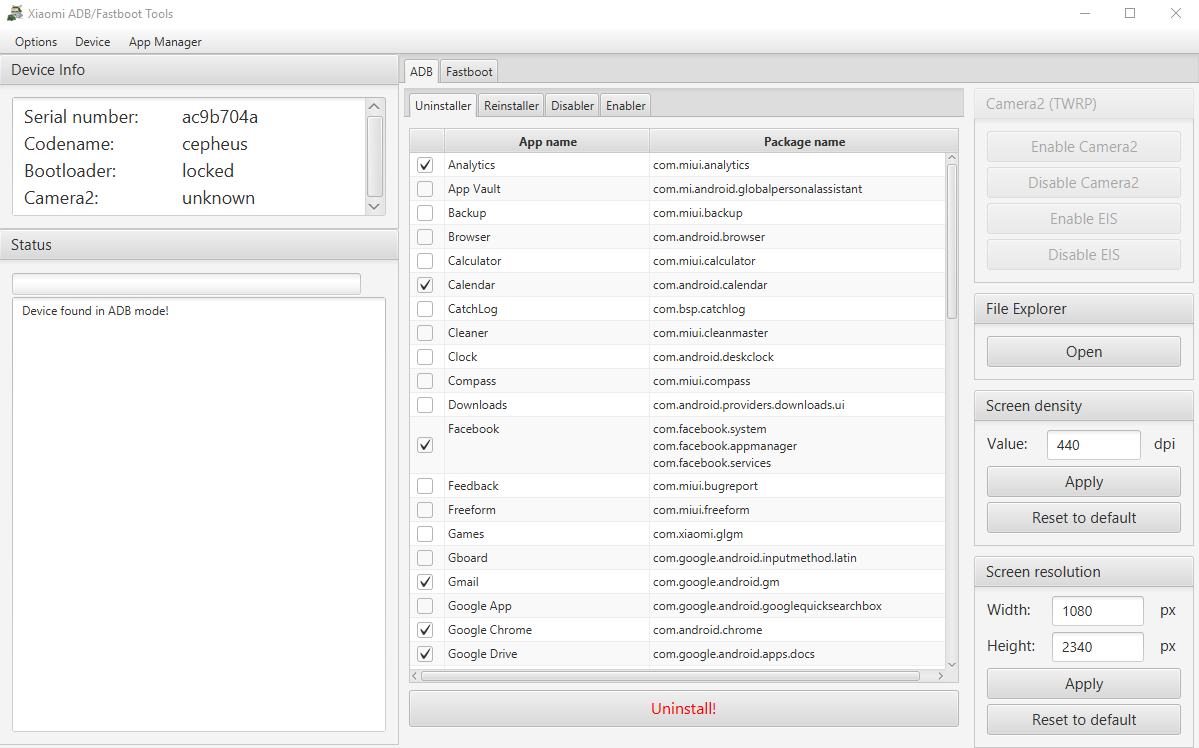
Task: Click the screen resolution Width field
Action: coord(1097,611)
